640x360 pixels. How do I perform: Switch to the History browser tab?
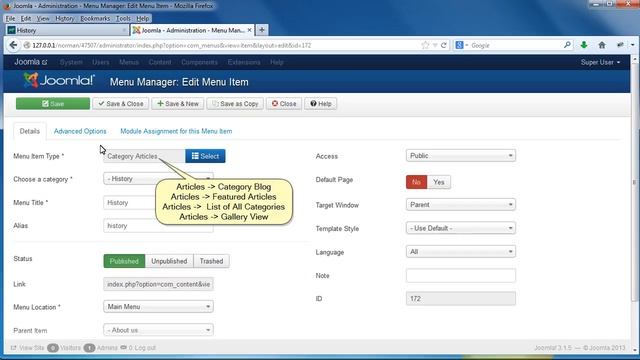pos(67,30)
